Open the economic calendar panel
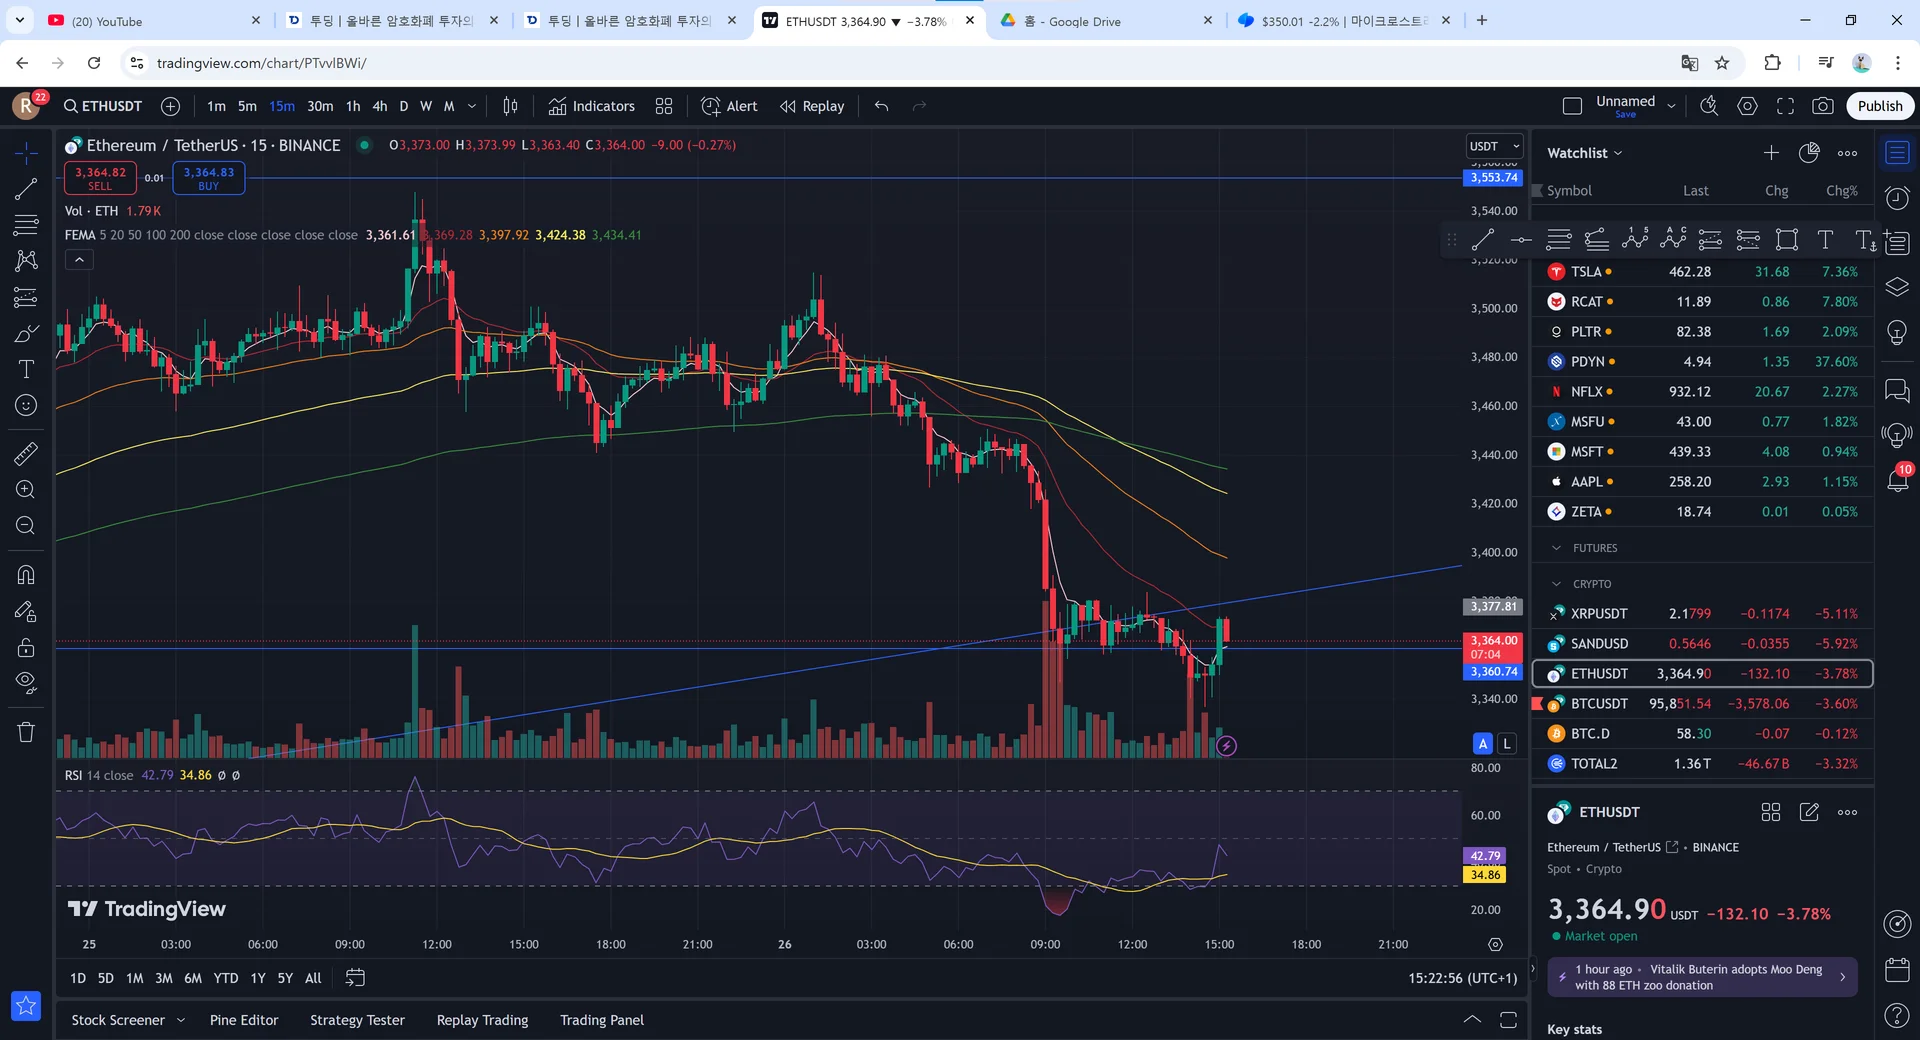The image size is (1920, 1040). (1897, 970)
